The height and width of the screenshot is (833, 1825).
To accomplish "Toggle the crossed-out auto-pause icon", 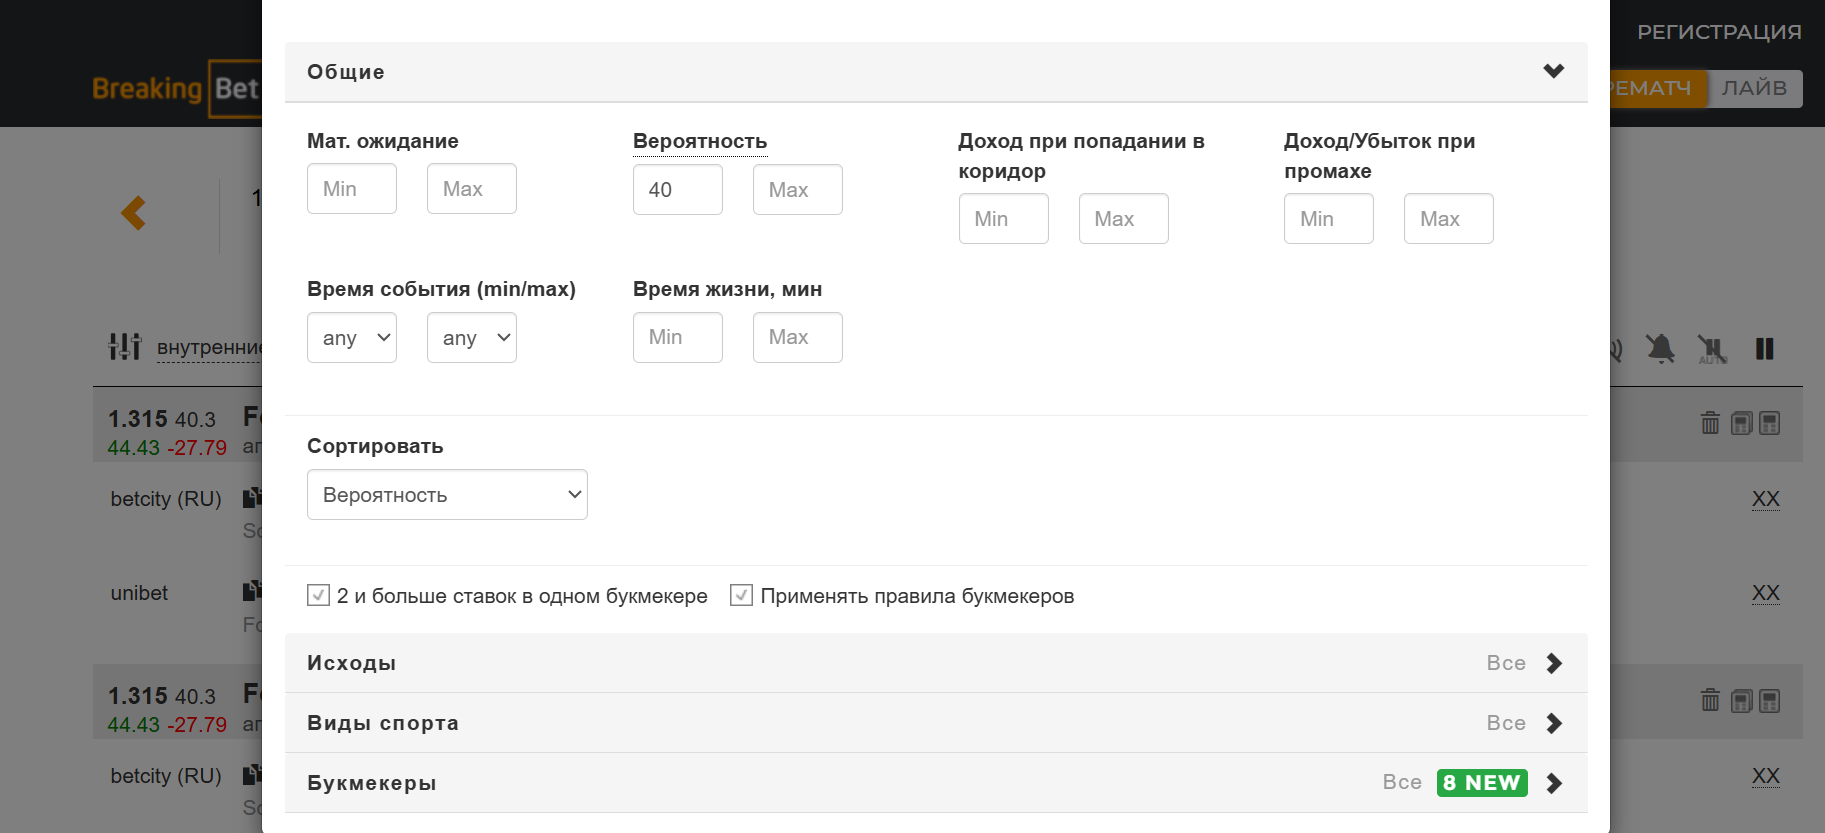I will click(x=1712, y=349).
